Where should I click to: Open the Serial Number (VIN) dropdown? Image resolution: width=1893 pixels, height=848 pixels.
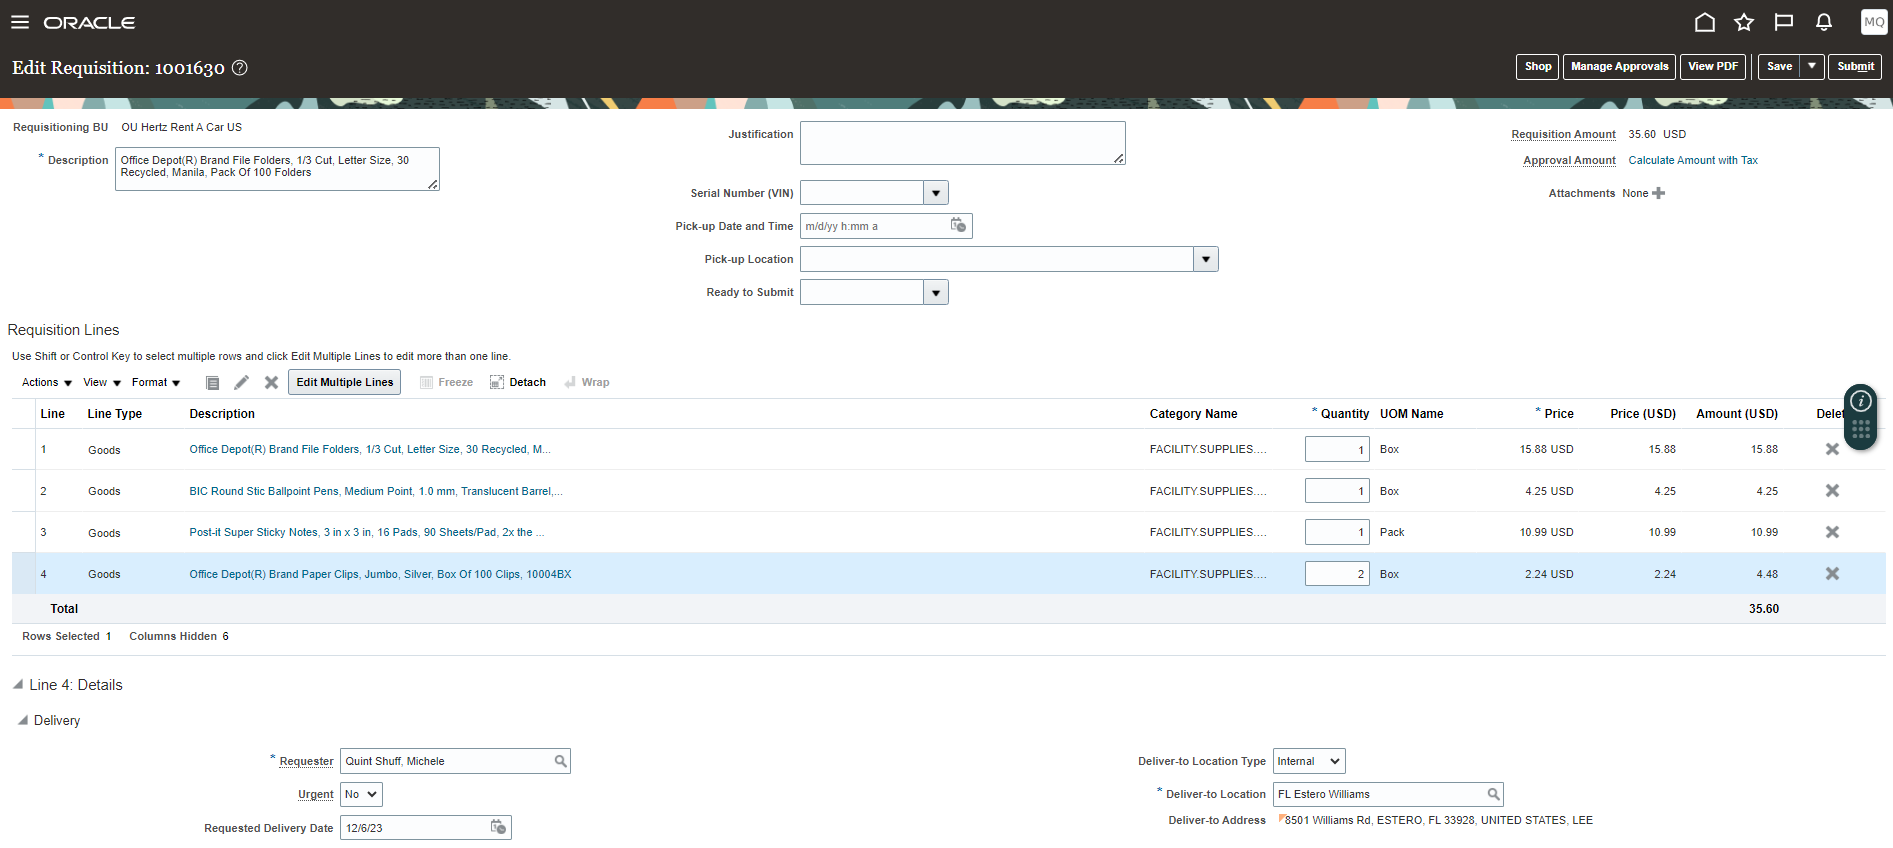tap(936, 193)
